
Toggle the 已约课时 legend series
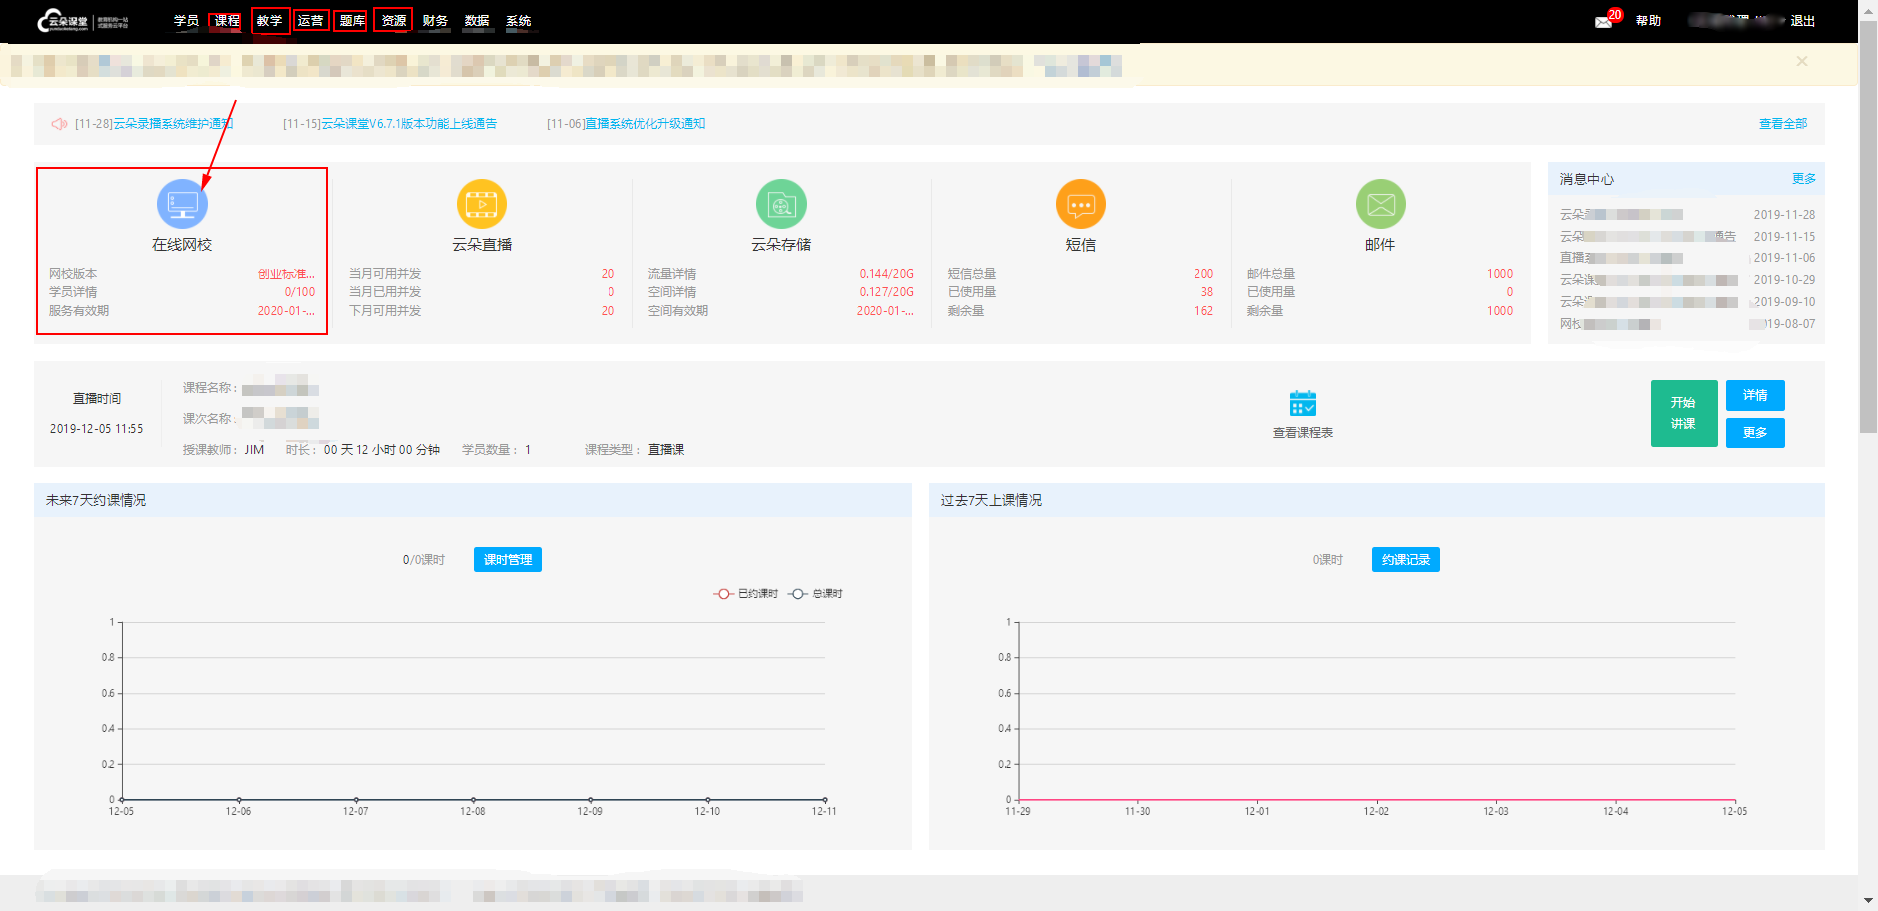(746, 594)
